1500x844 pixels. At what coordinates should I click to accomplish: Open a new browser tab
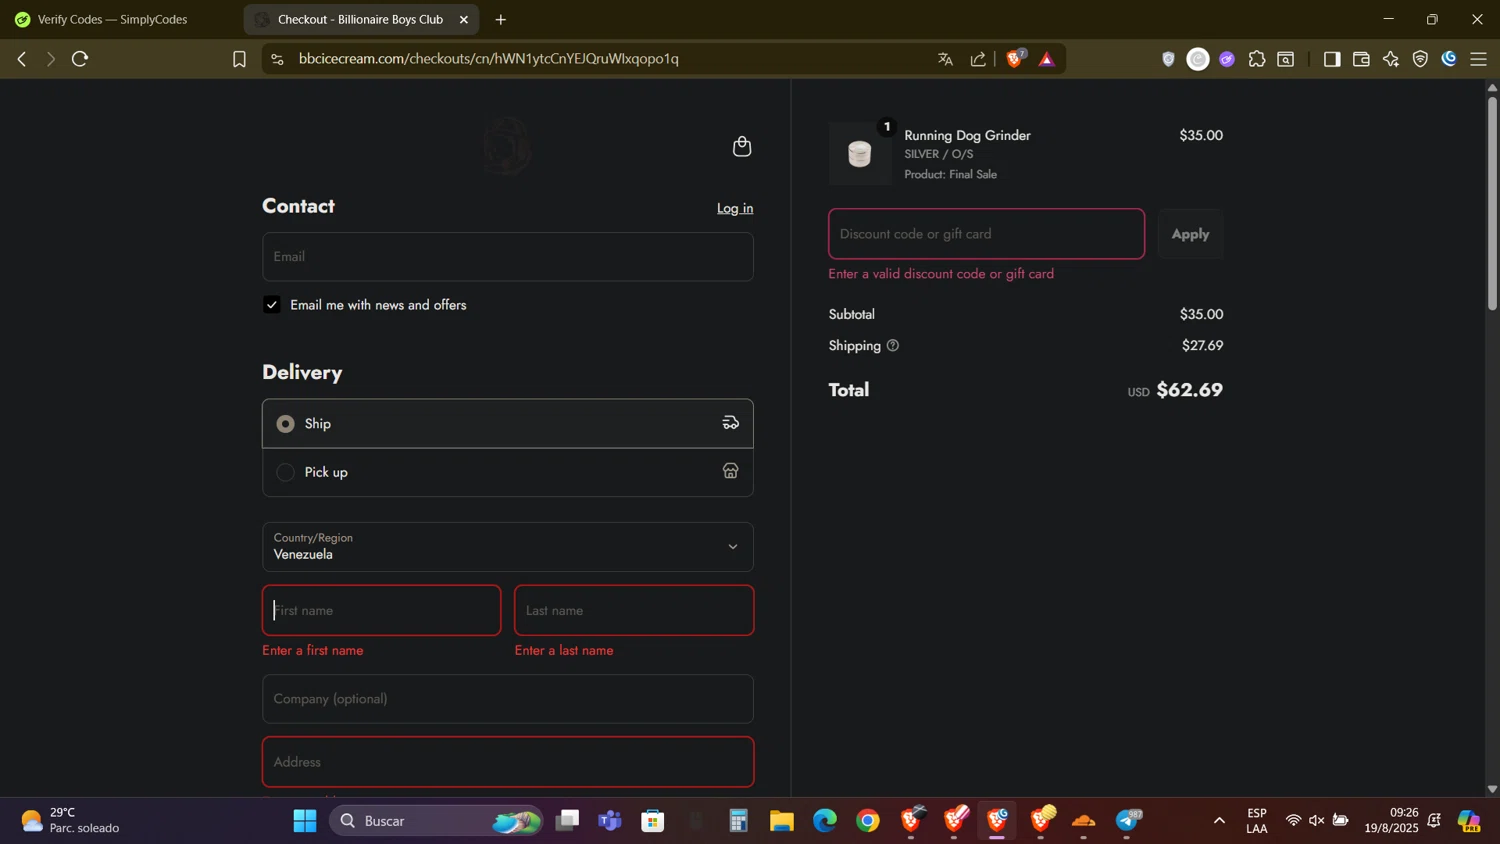501,19
